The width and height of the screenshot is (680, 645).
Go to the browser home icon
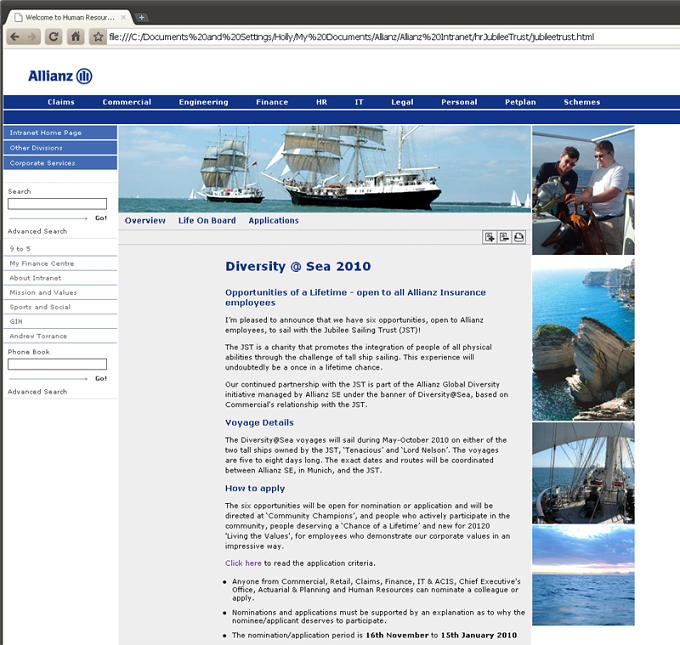point(75,37)
